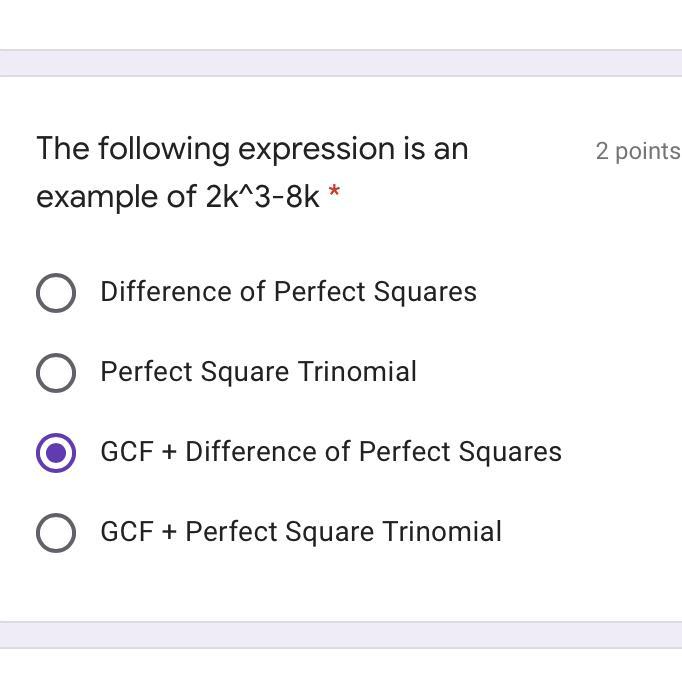This screenshot has height=681, width=682.
Task: Click the '2k^3-8k' expression text
Action: coord(263,197)
